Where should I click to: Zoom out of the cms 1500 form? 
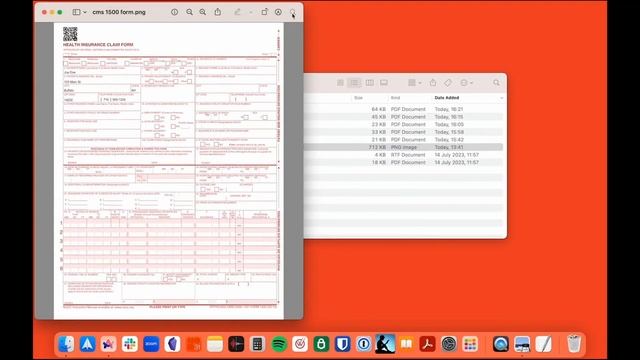(x=189, y=12)
